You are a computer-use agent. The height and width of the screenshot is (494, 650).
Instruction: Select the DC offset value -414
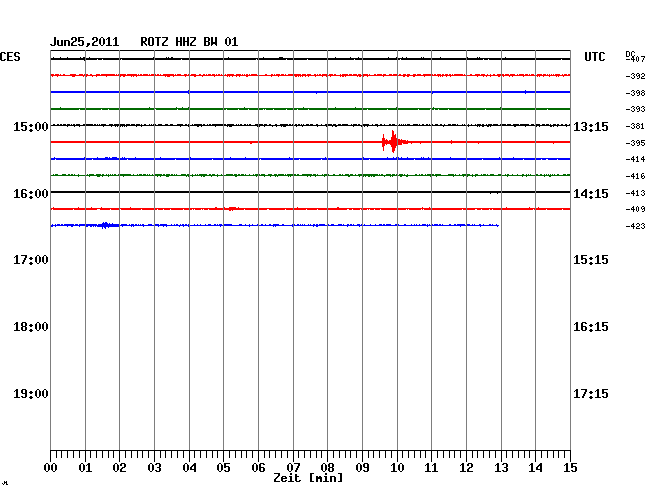point(635,159)
